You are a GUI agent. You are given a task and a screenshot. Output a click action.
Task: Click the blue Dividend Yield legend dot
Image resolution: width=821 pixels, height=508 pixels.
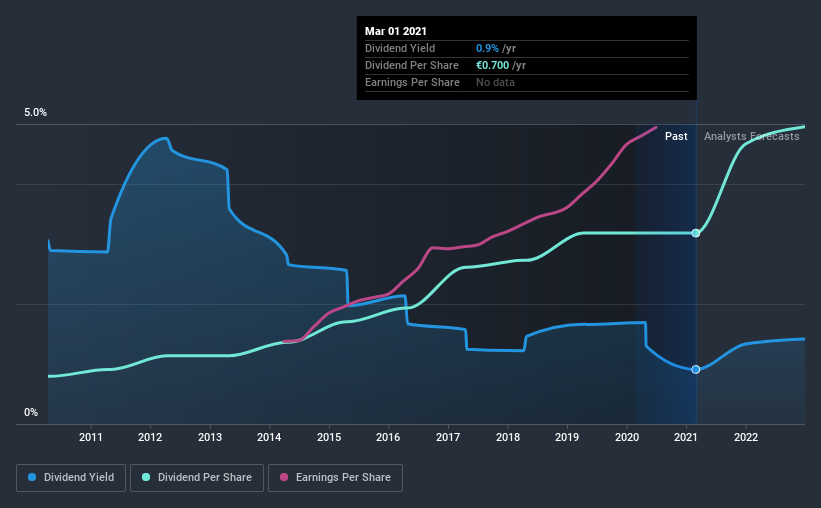[32, 477]
